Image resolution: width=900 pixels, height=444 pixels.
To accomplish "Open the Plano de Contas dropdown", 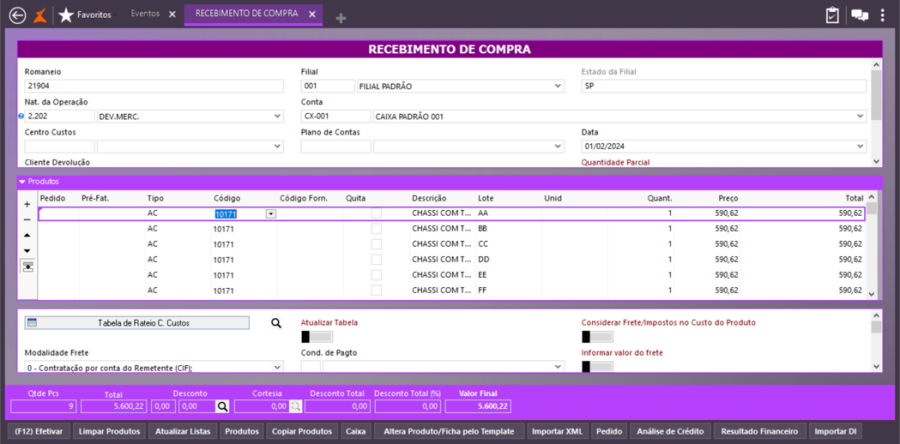I will coord(557,147).
